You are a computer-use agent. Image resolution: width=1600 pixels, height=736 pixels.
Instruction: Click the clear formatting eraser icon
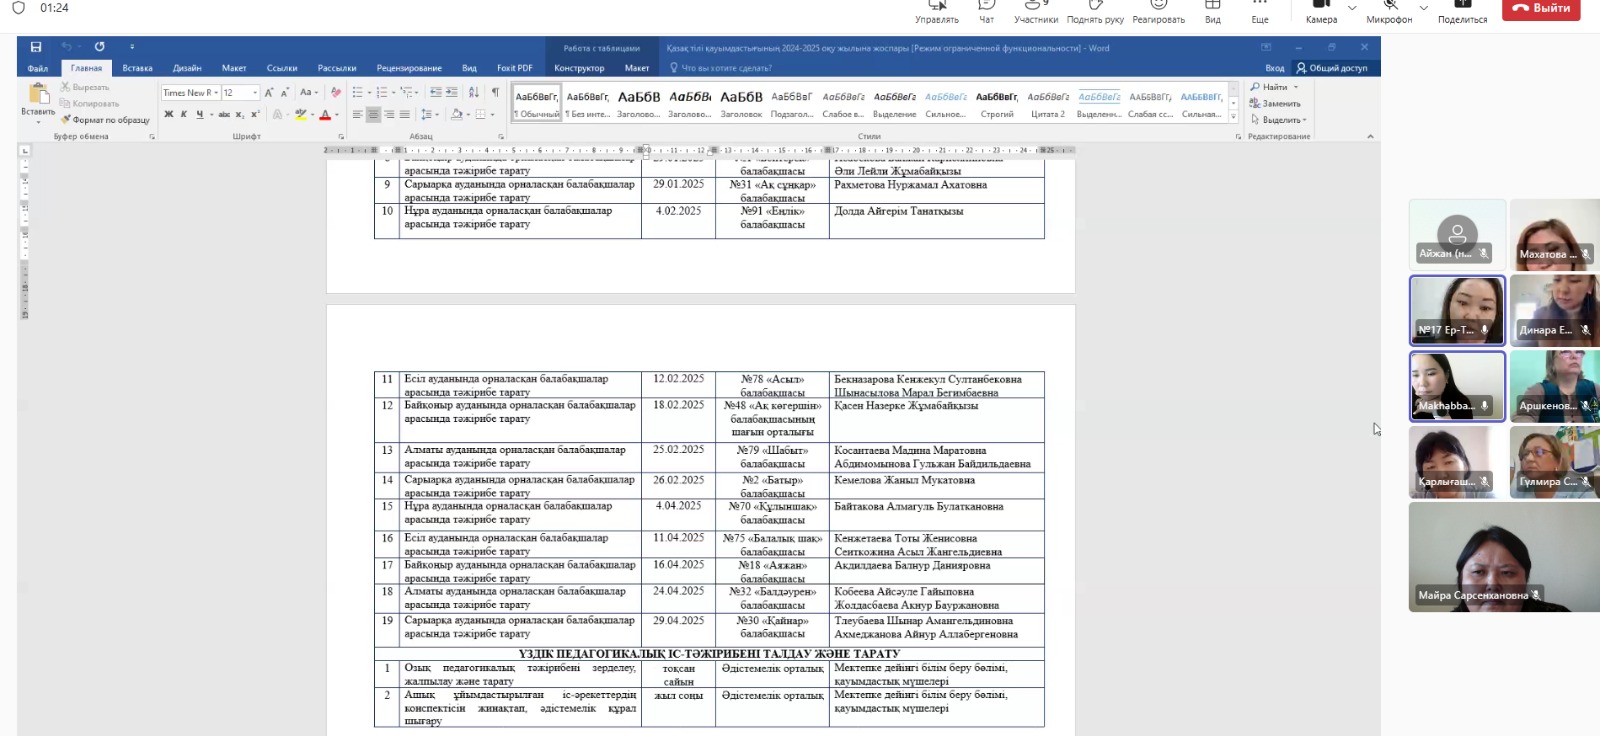pyautogui.click(x=336, y=92)
